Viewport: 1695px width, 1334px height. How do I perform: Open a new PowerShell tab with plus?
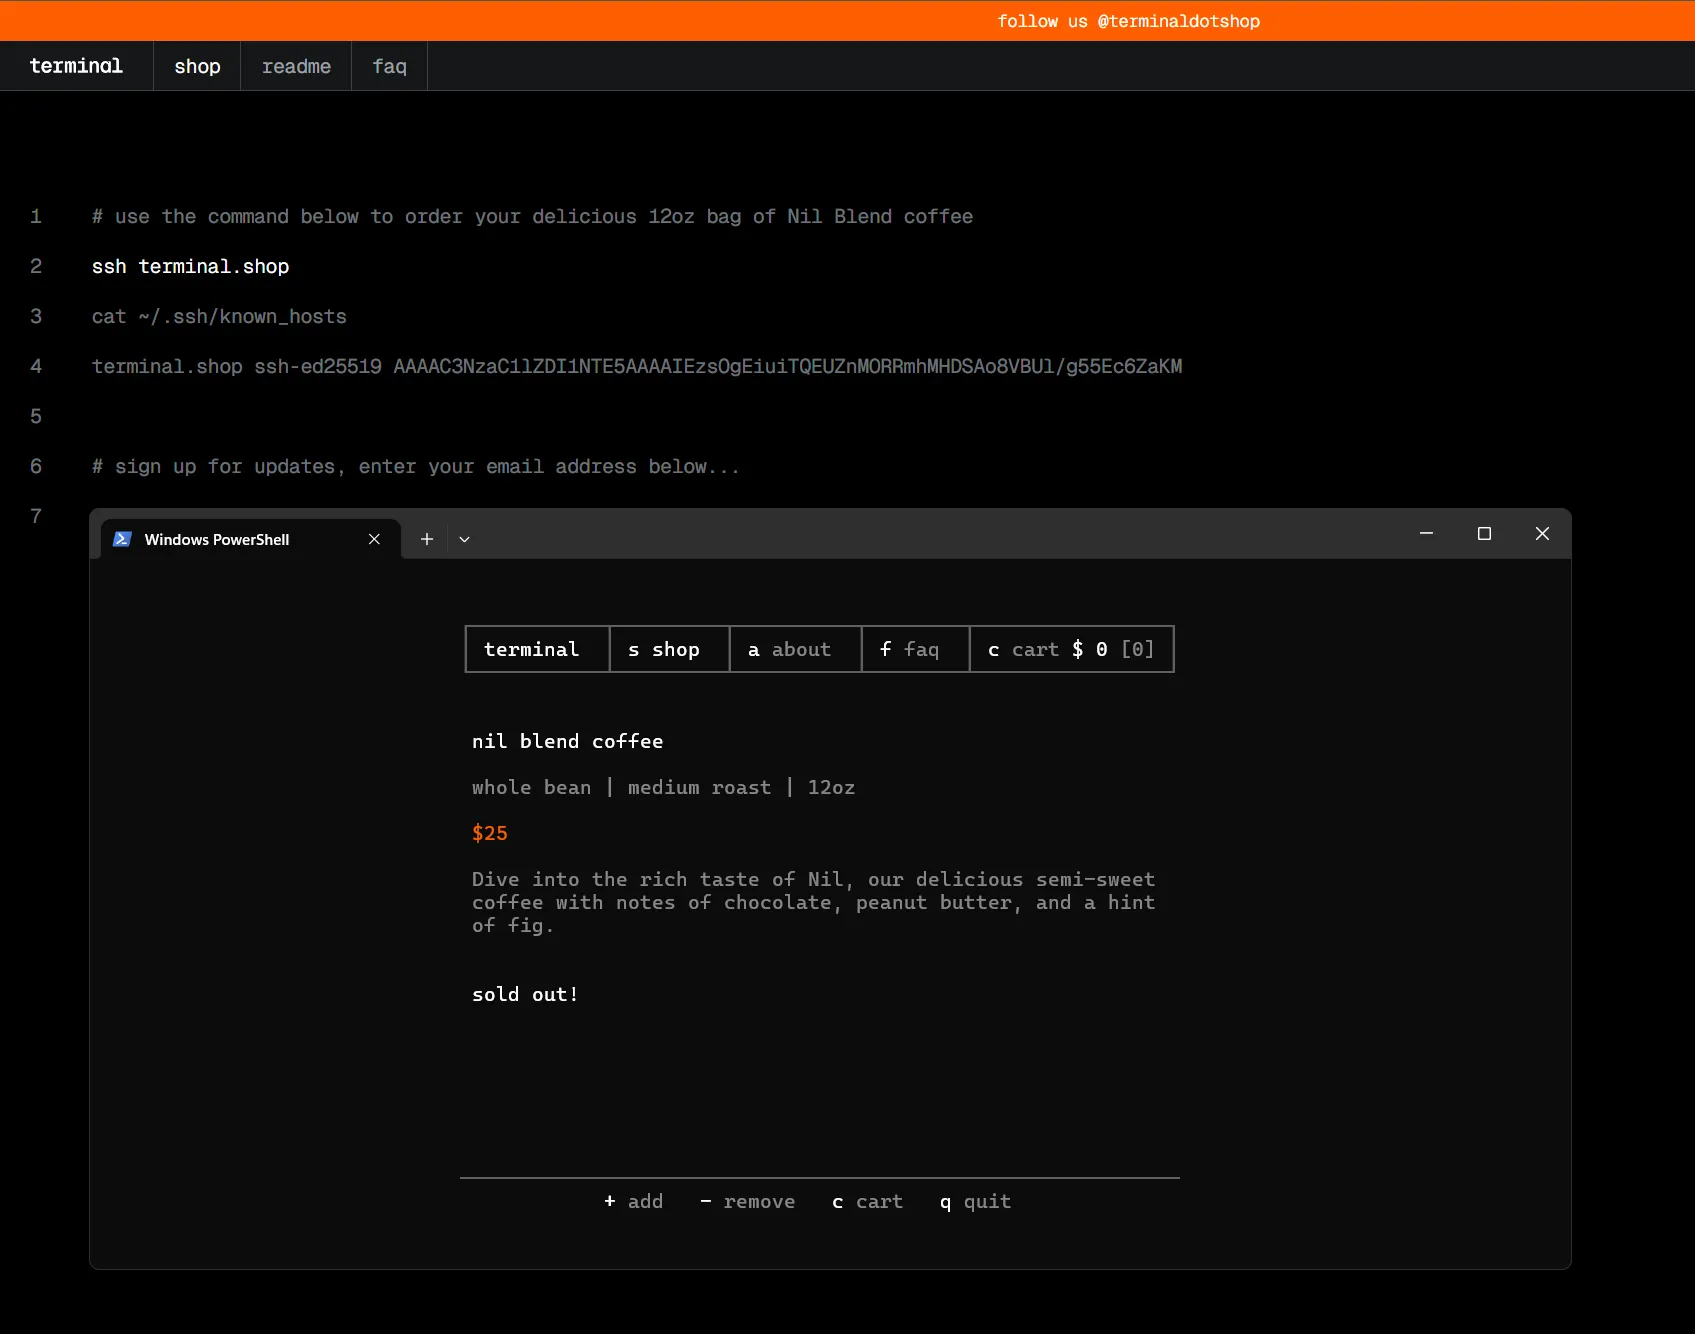point(427,539)
